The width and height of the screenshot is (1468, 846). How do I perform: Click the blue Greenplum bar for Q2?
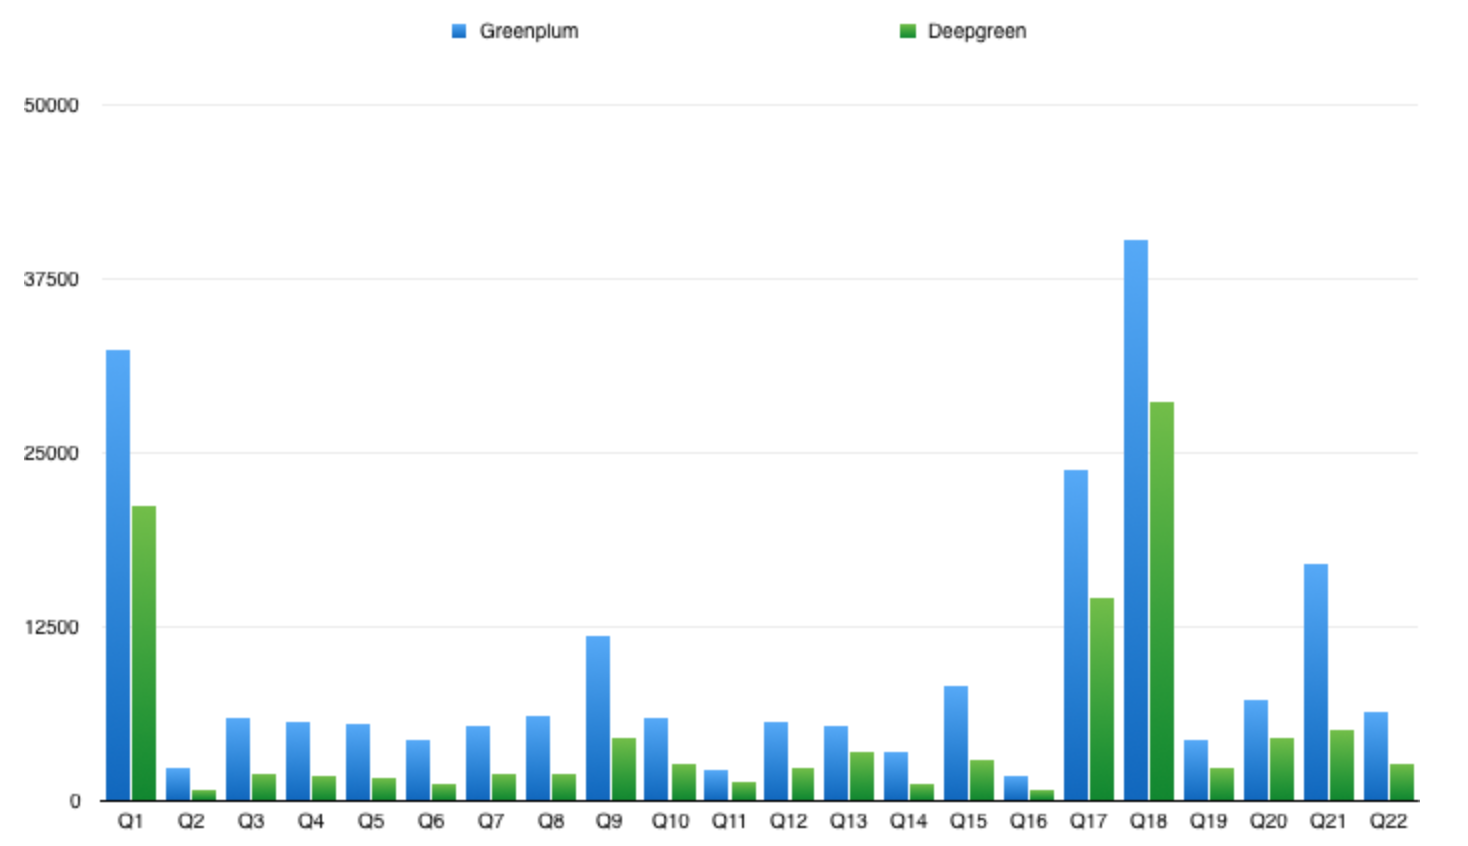(178, 784)
